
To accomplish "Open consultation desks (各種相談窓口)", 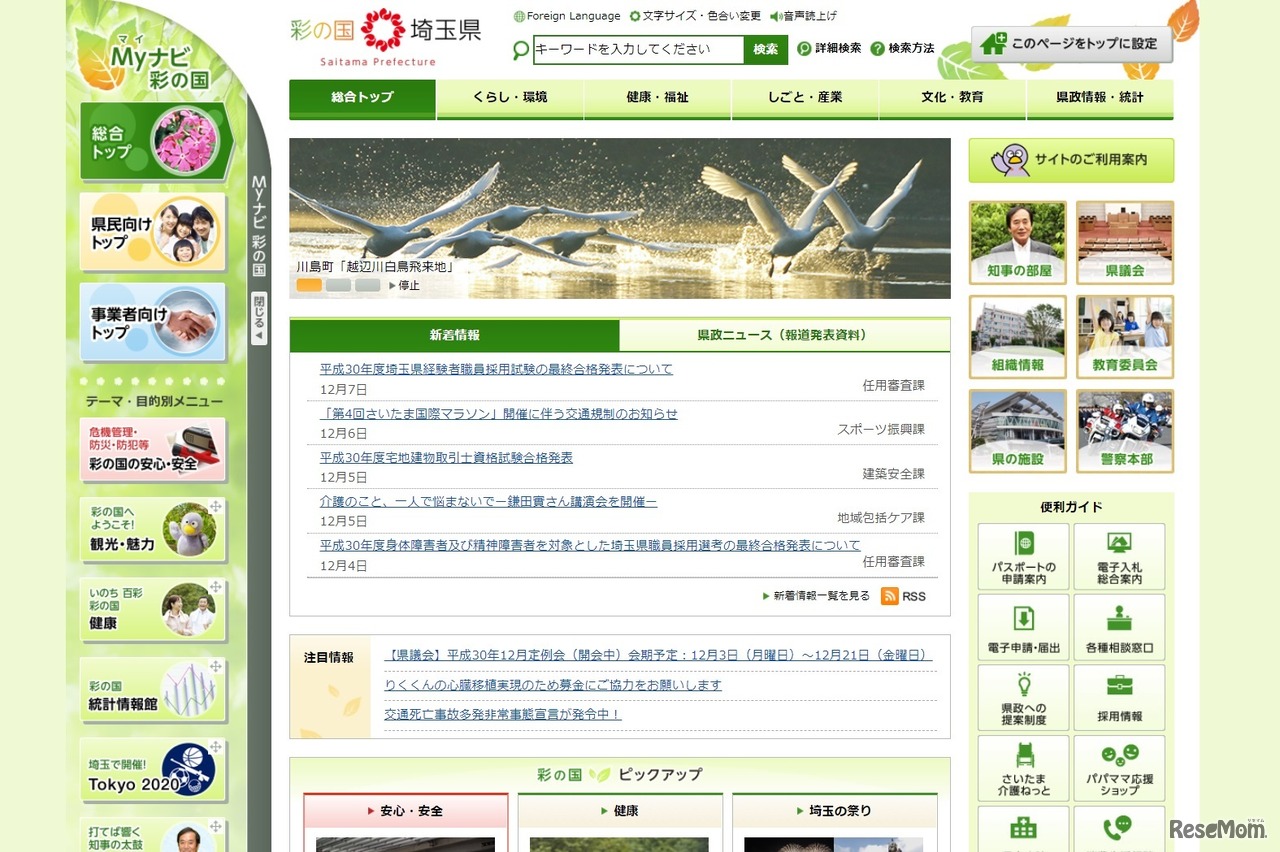I will click(1119, 627).
